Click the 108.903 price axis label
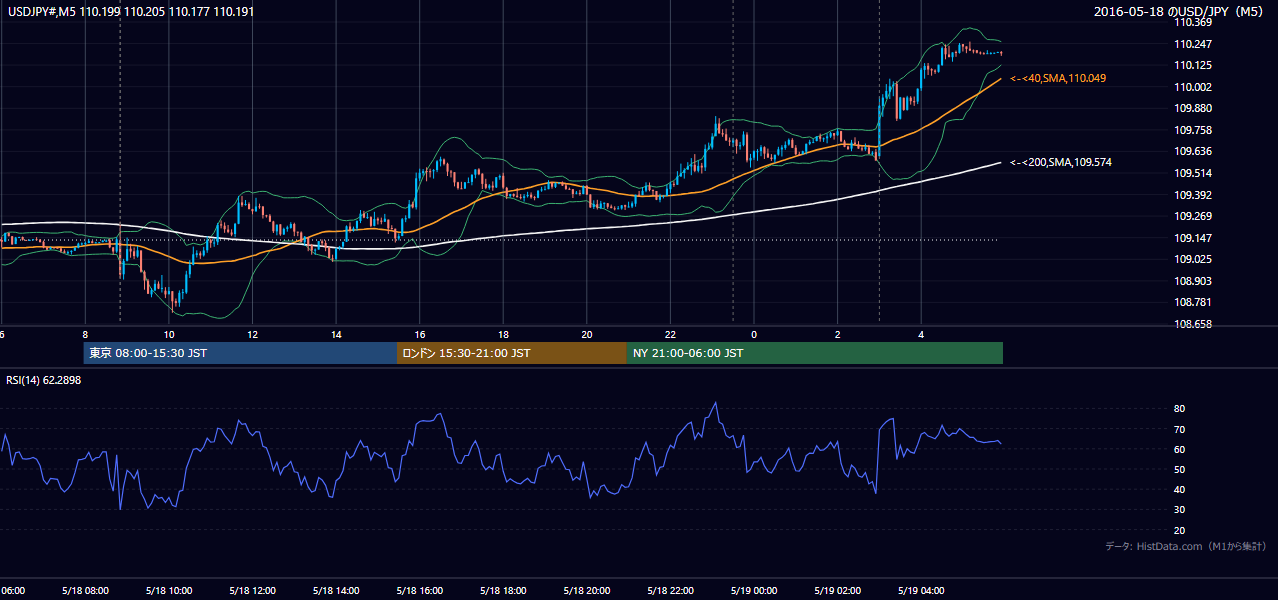The image size is (1278, 600). (x=1193, y=281)
